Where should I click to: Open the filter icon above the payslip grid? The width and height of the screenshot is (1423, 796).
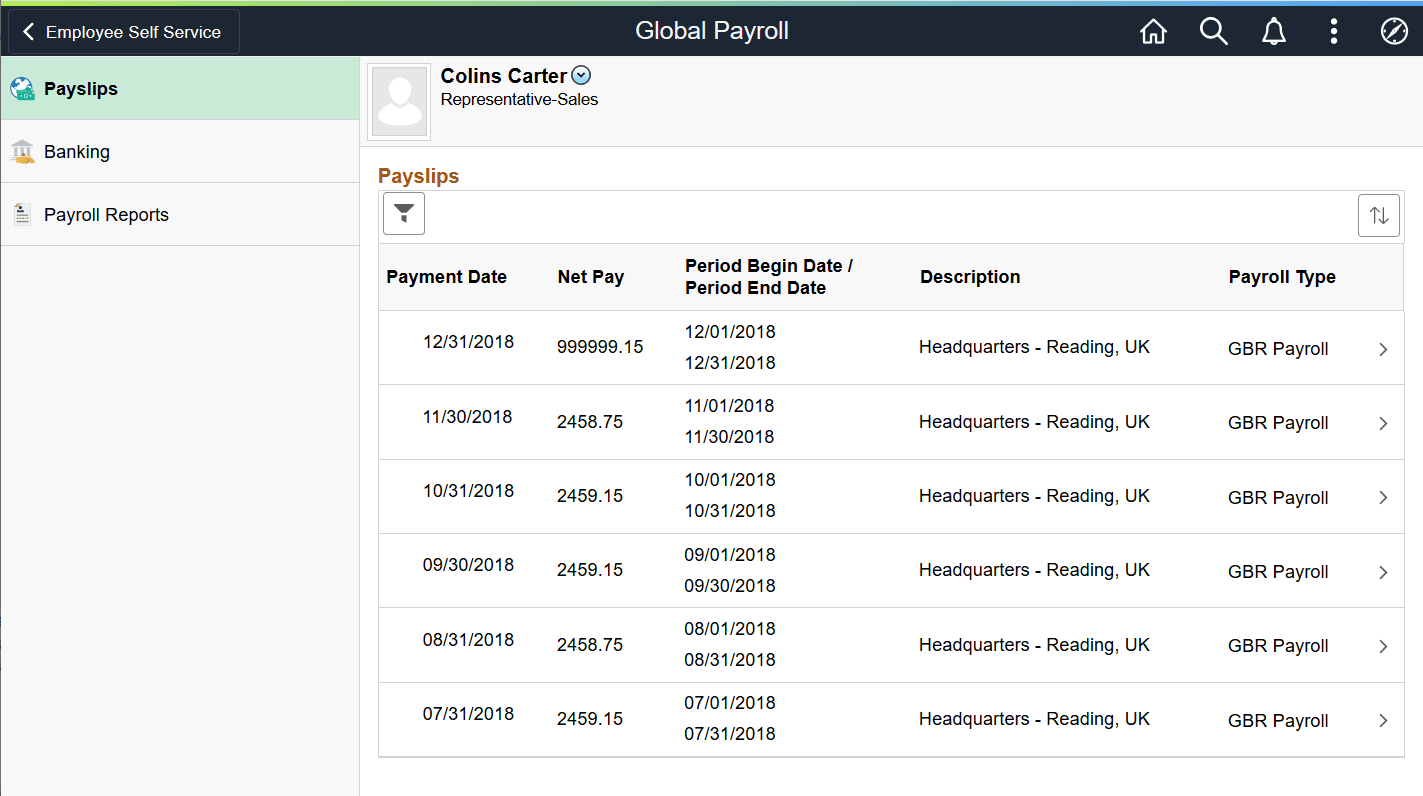(404, 213)
